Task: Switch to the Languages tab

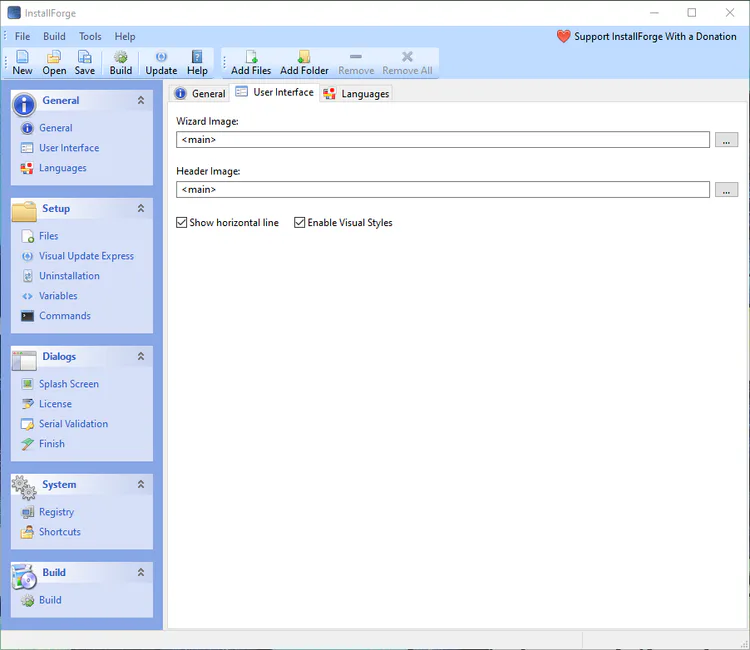Action: click(357, 94)
